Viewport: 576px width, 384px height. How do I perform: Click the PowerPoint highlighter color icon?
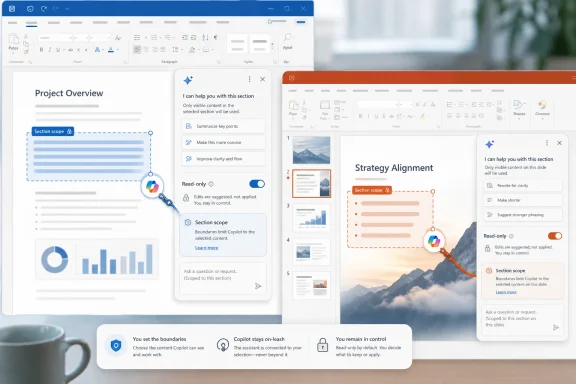(x=423, y=116)
